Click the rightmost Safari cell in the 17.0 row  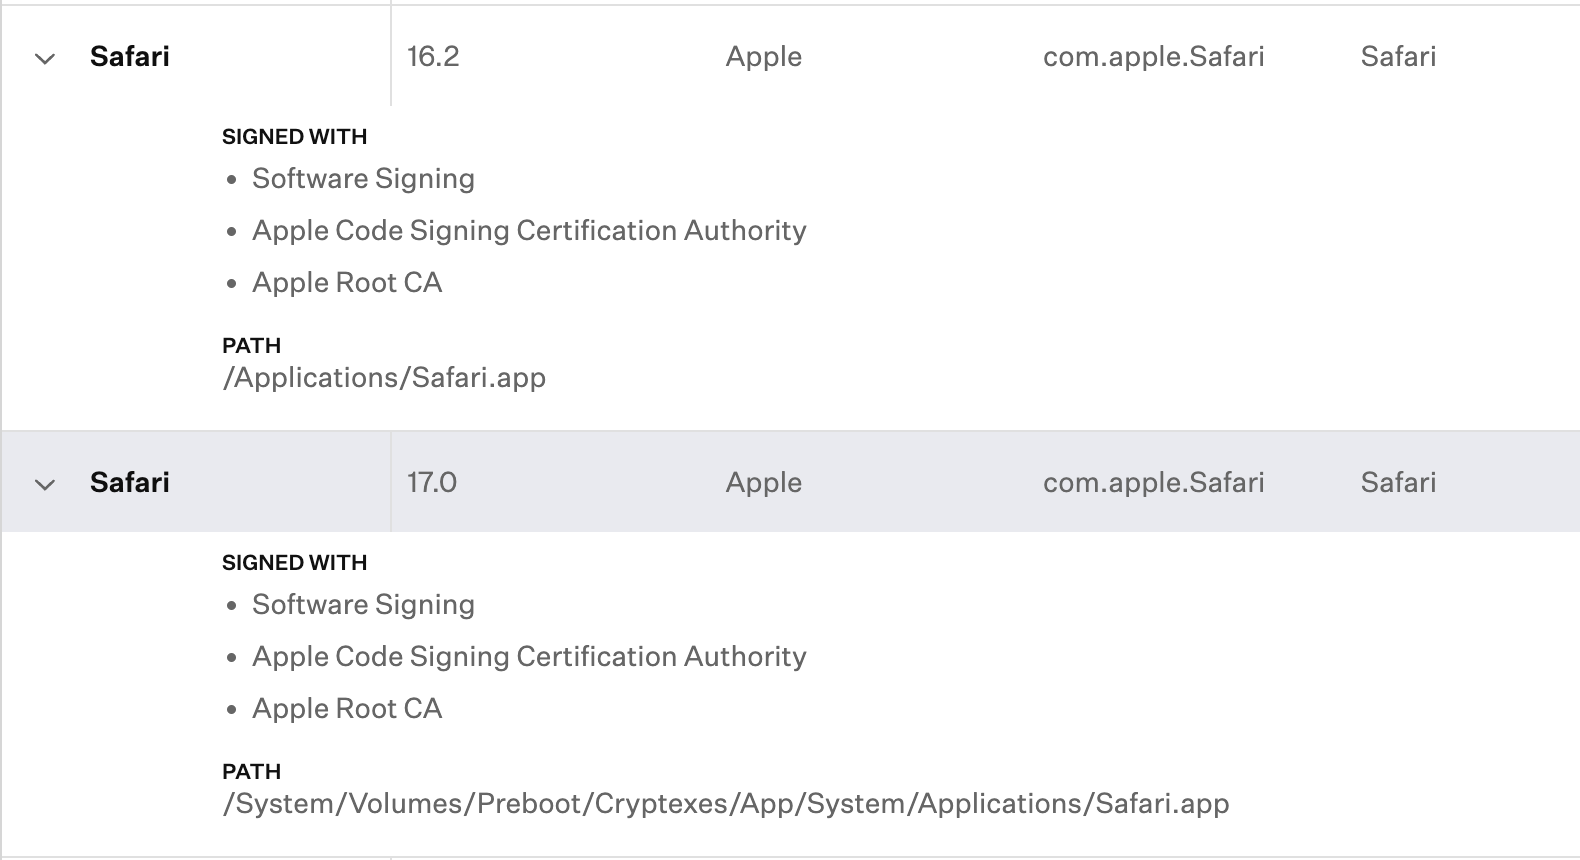click(1398, 483)
